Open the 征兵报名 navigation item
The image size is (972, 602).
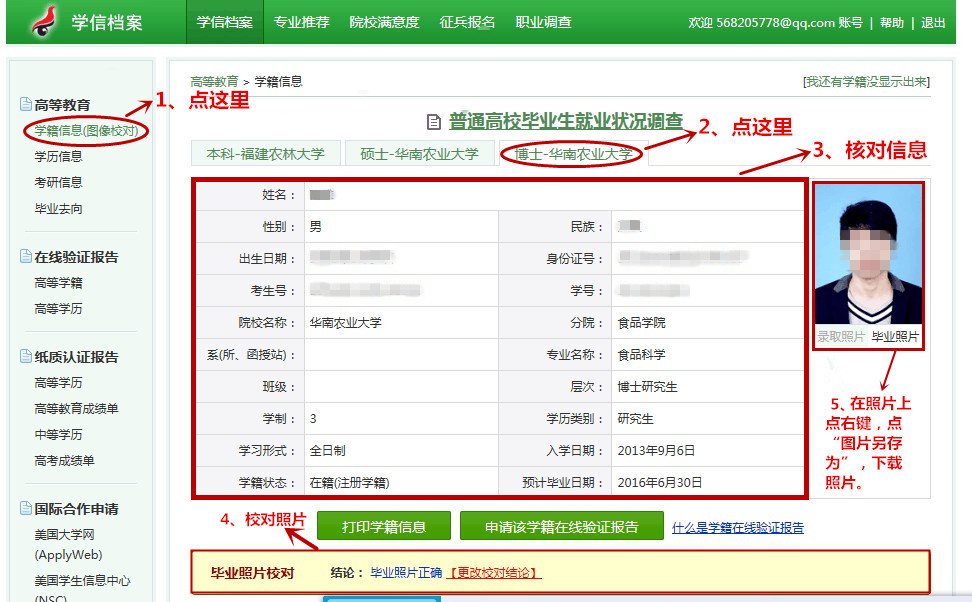[x=467, y=22]
